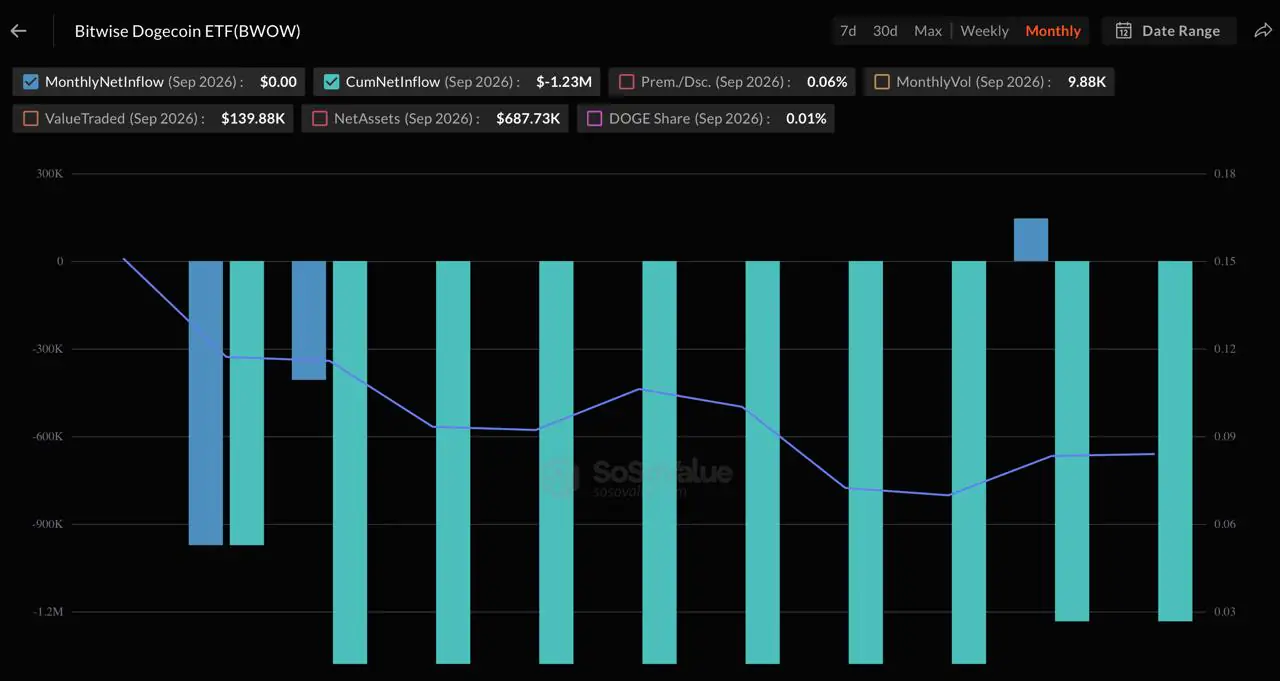Click the shorter blue outflow bar near -300K
The width and height of the screenshot is (1280, 681).
coord(309,320)
